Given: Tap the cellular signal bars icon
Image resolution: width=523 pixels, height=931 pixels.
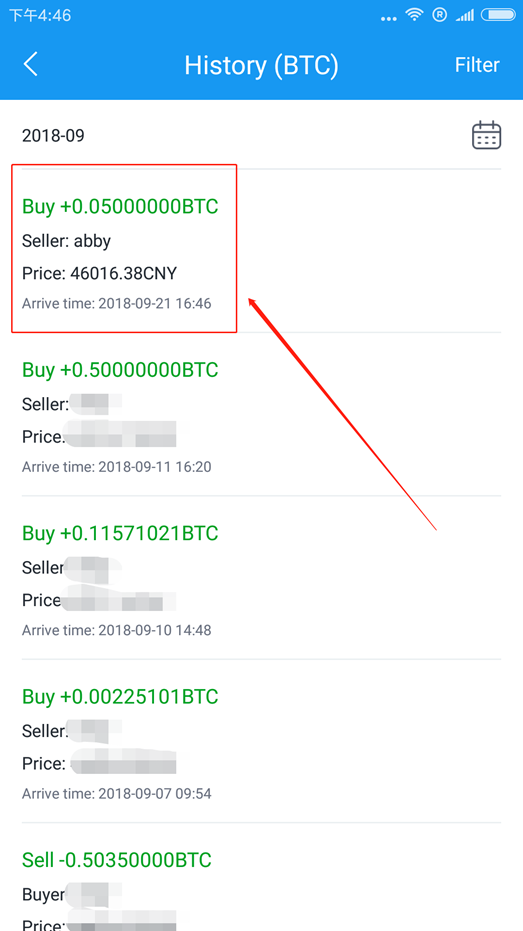Looking at the screenshot, I should tap(464, 15).
